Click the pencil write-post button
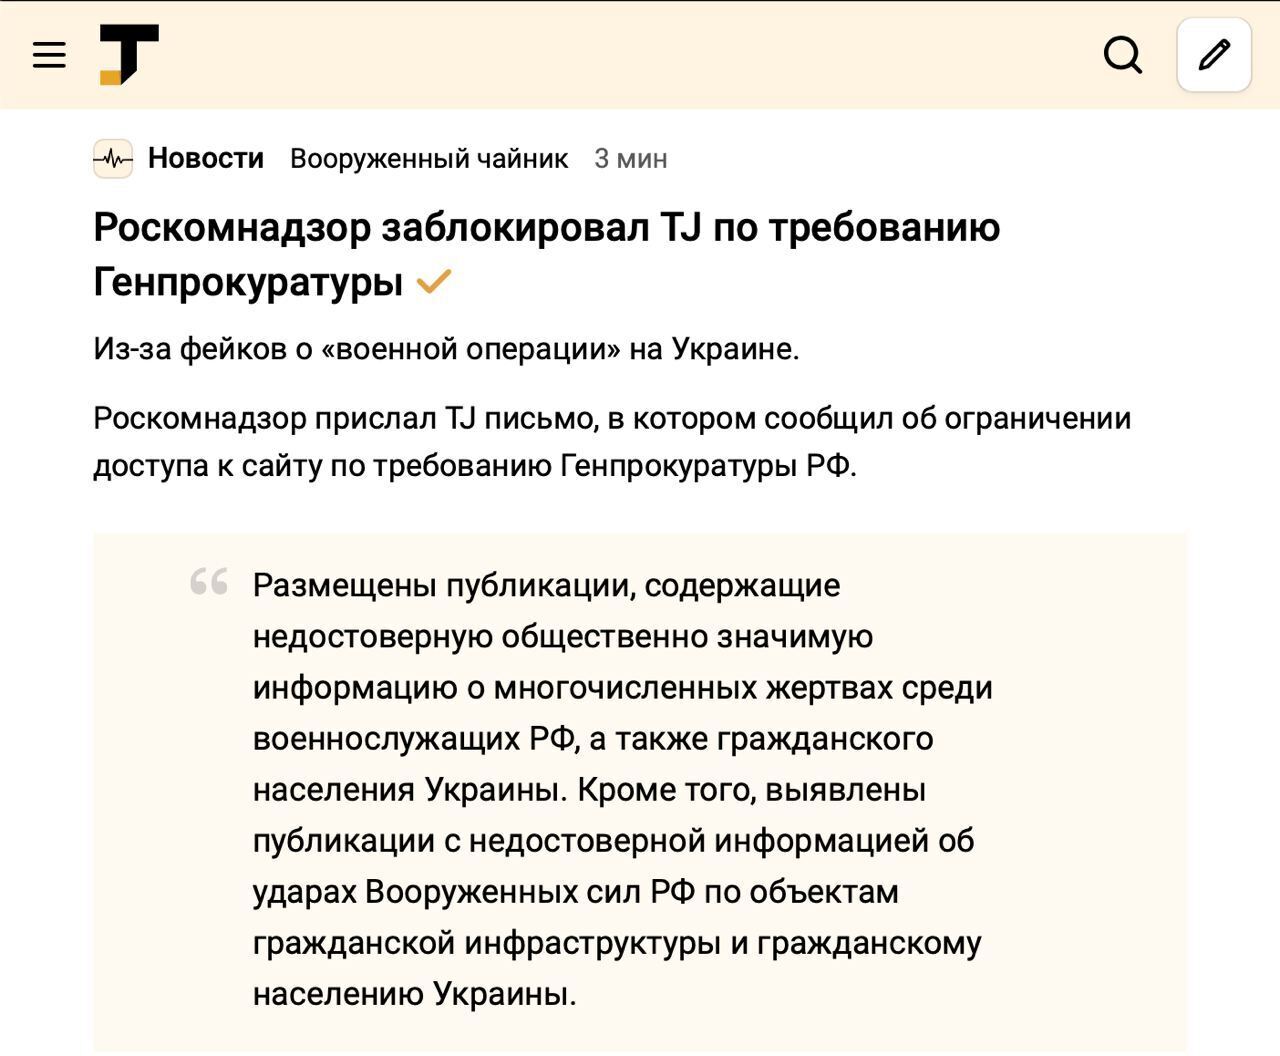The height and width of the screenshot is (1056, 1280). [1214, 55]
